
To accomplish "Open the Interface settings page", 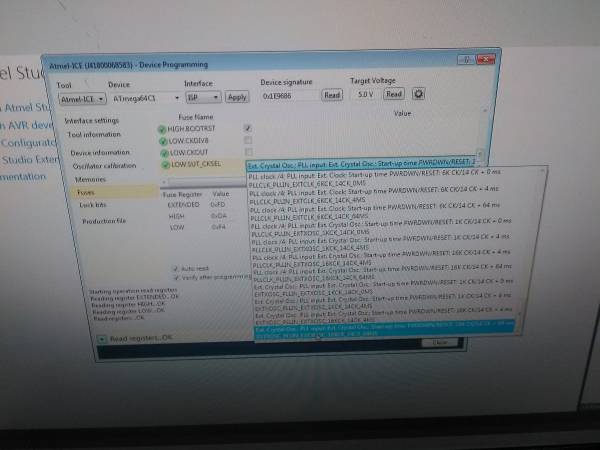I will [x=92, y=121].
